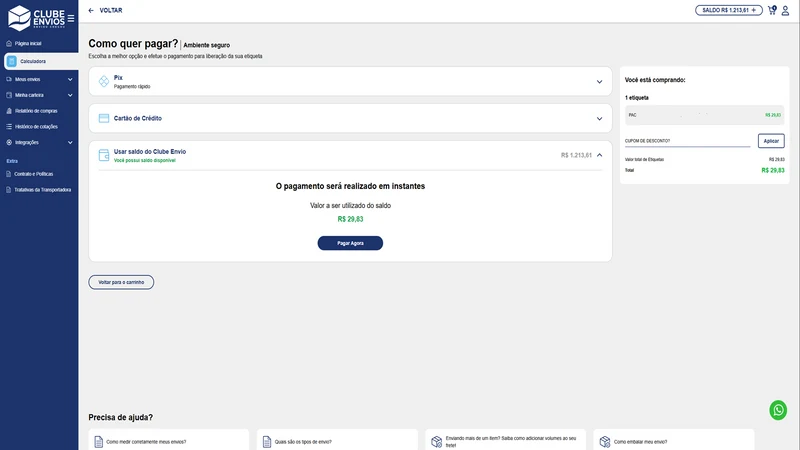Click the document icon for tipos de envio
Screen dimensions: 800x450
pos(267,442)
